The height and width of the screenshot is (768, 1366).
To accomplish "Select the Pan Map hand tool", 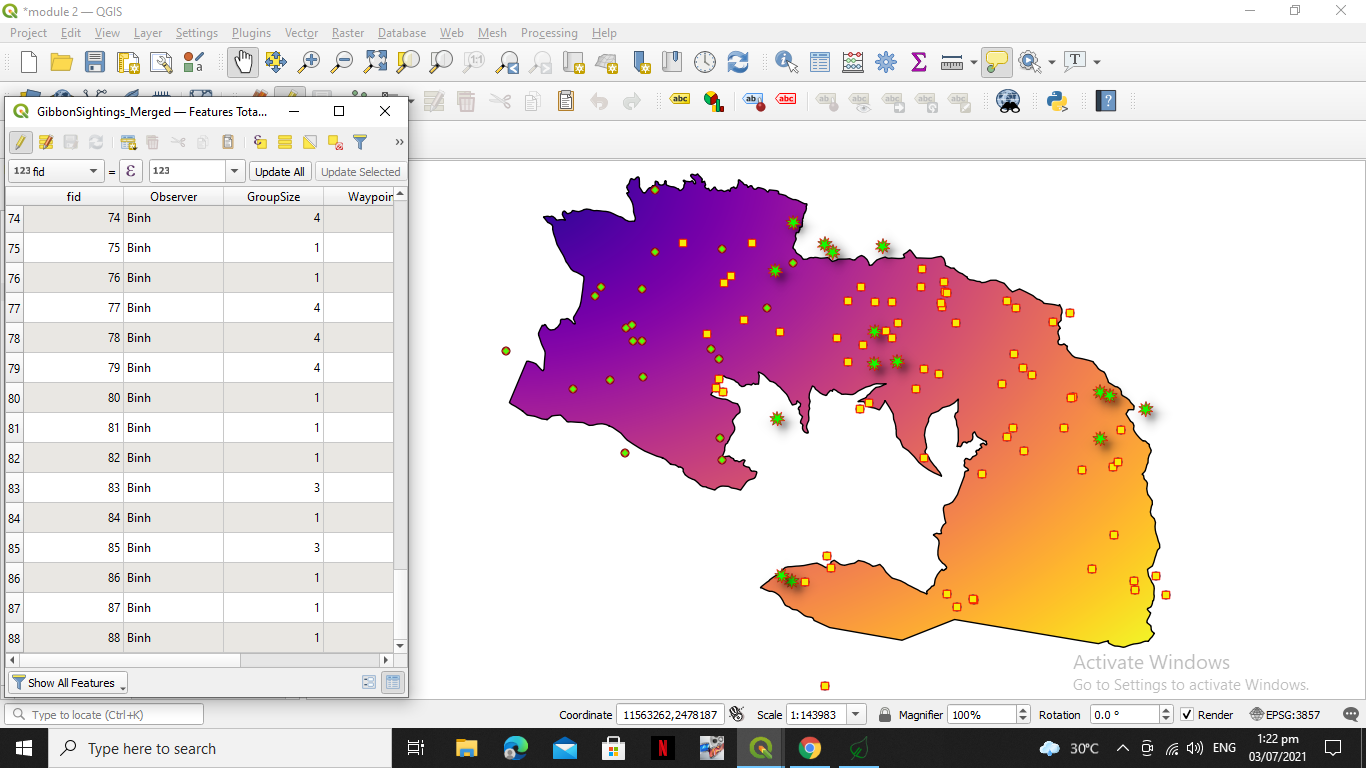I will click(243, 62).
